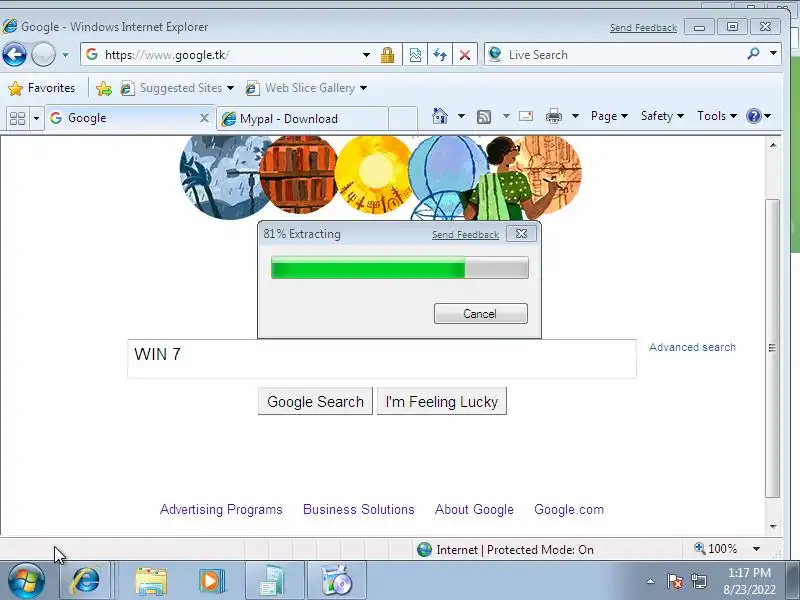Open the Windows Start orb

[26, 581]
